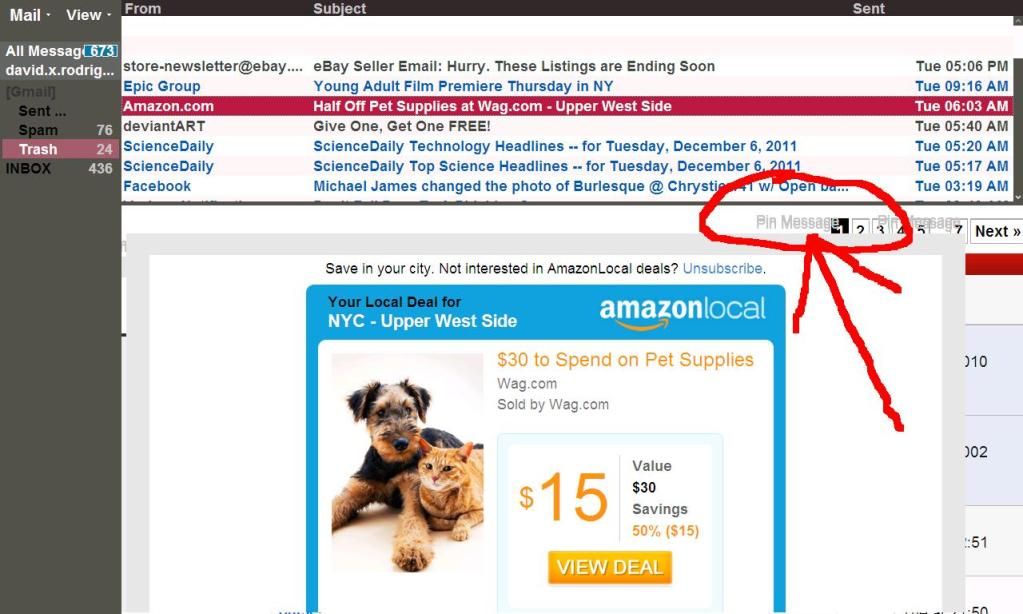The image size is (1023, 614).
Task: Click the Unsubscribe link
Action: (x=722, y=268)
